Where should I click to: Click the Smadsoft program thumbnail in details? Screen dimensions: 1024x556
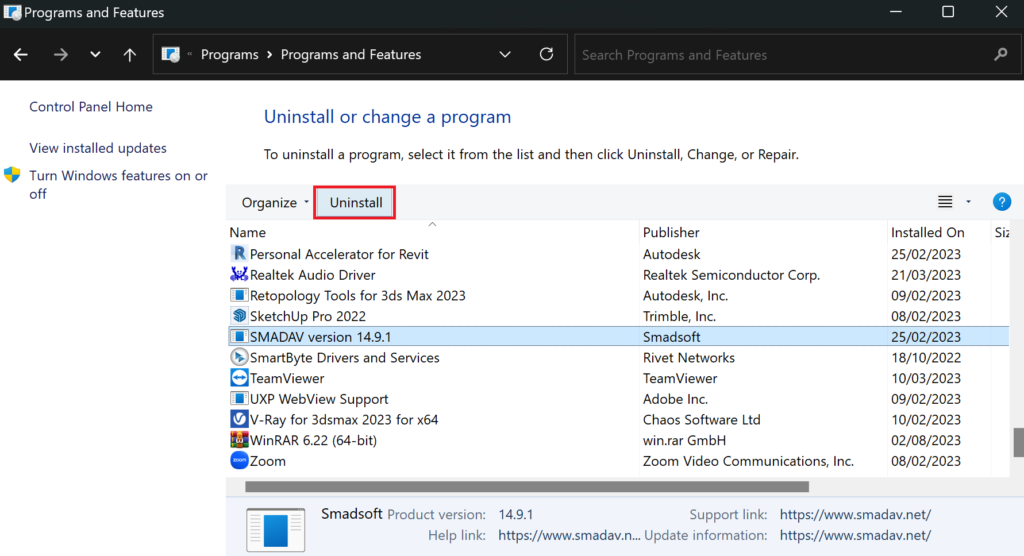(275, 529)
